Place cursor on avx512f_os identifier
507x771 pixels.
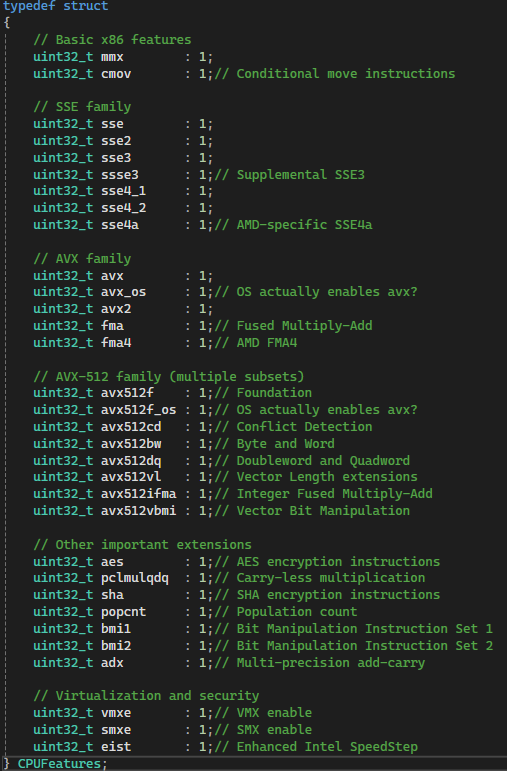pos(139,410)
